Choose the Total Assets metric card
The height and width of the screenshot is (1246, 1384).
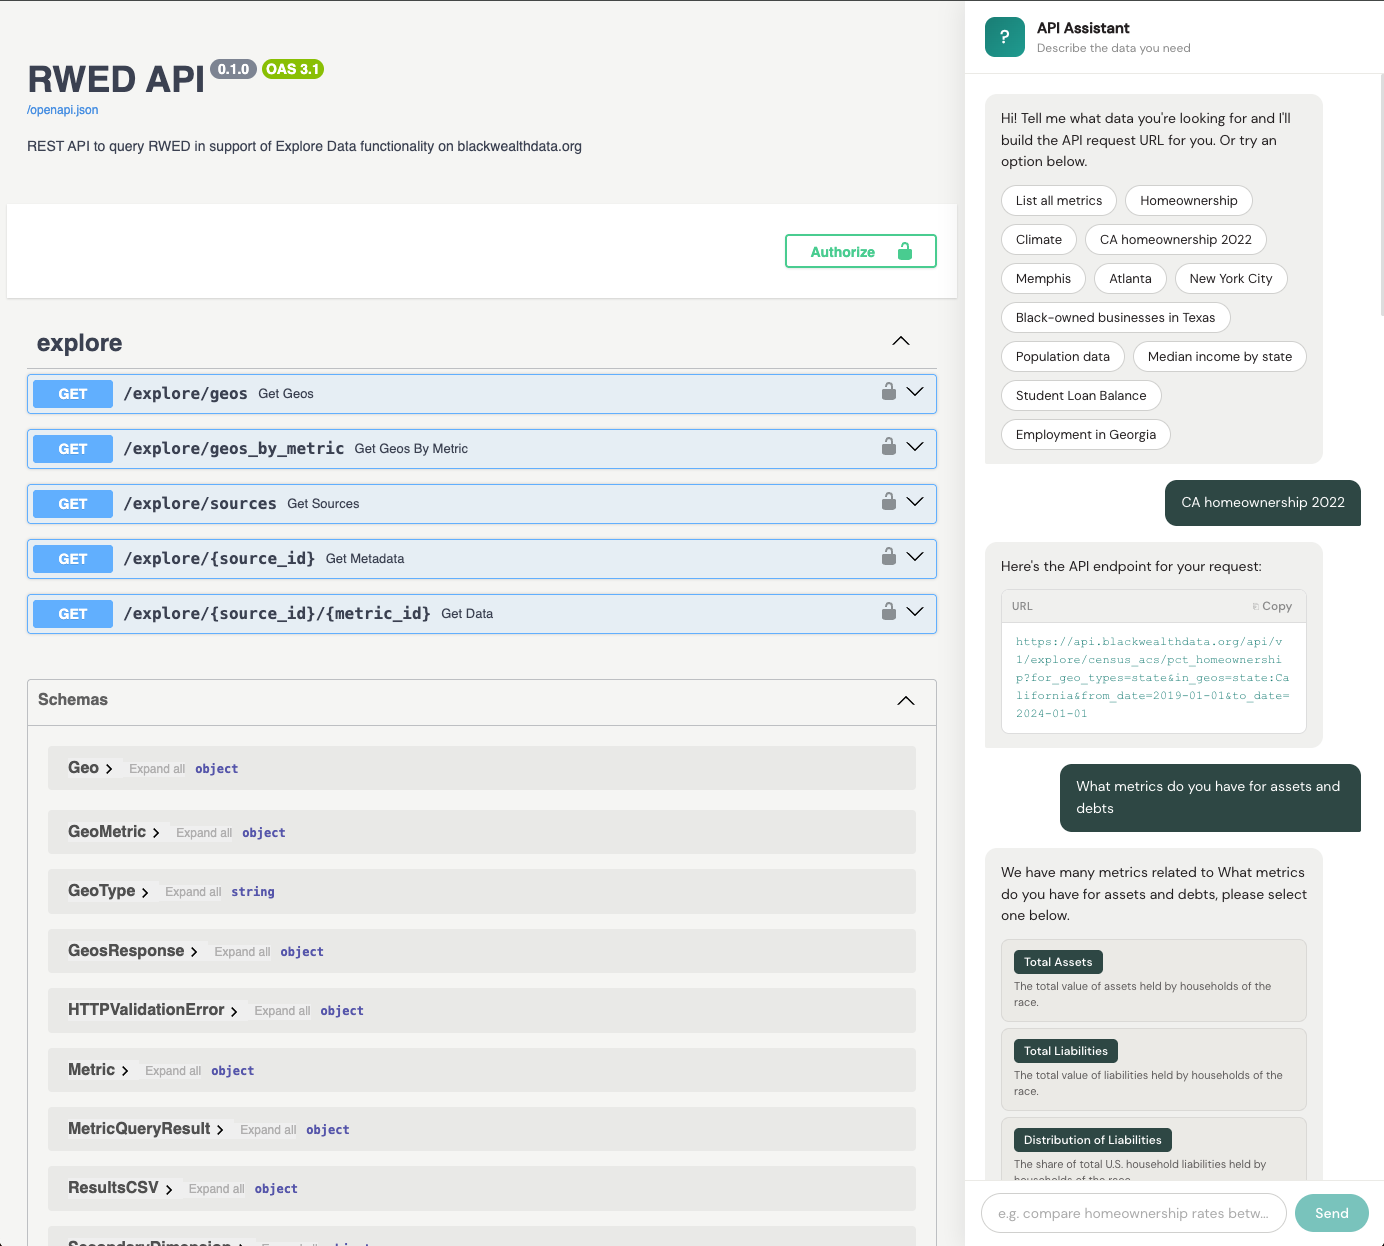(x=1154, y=980)
